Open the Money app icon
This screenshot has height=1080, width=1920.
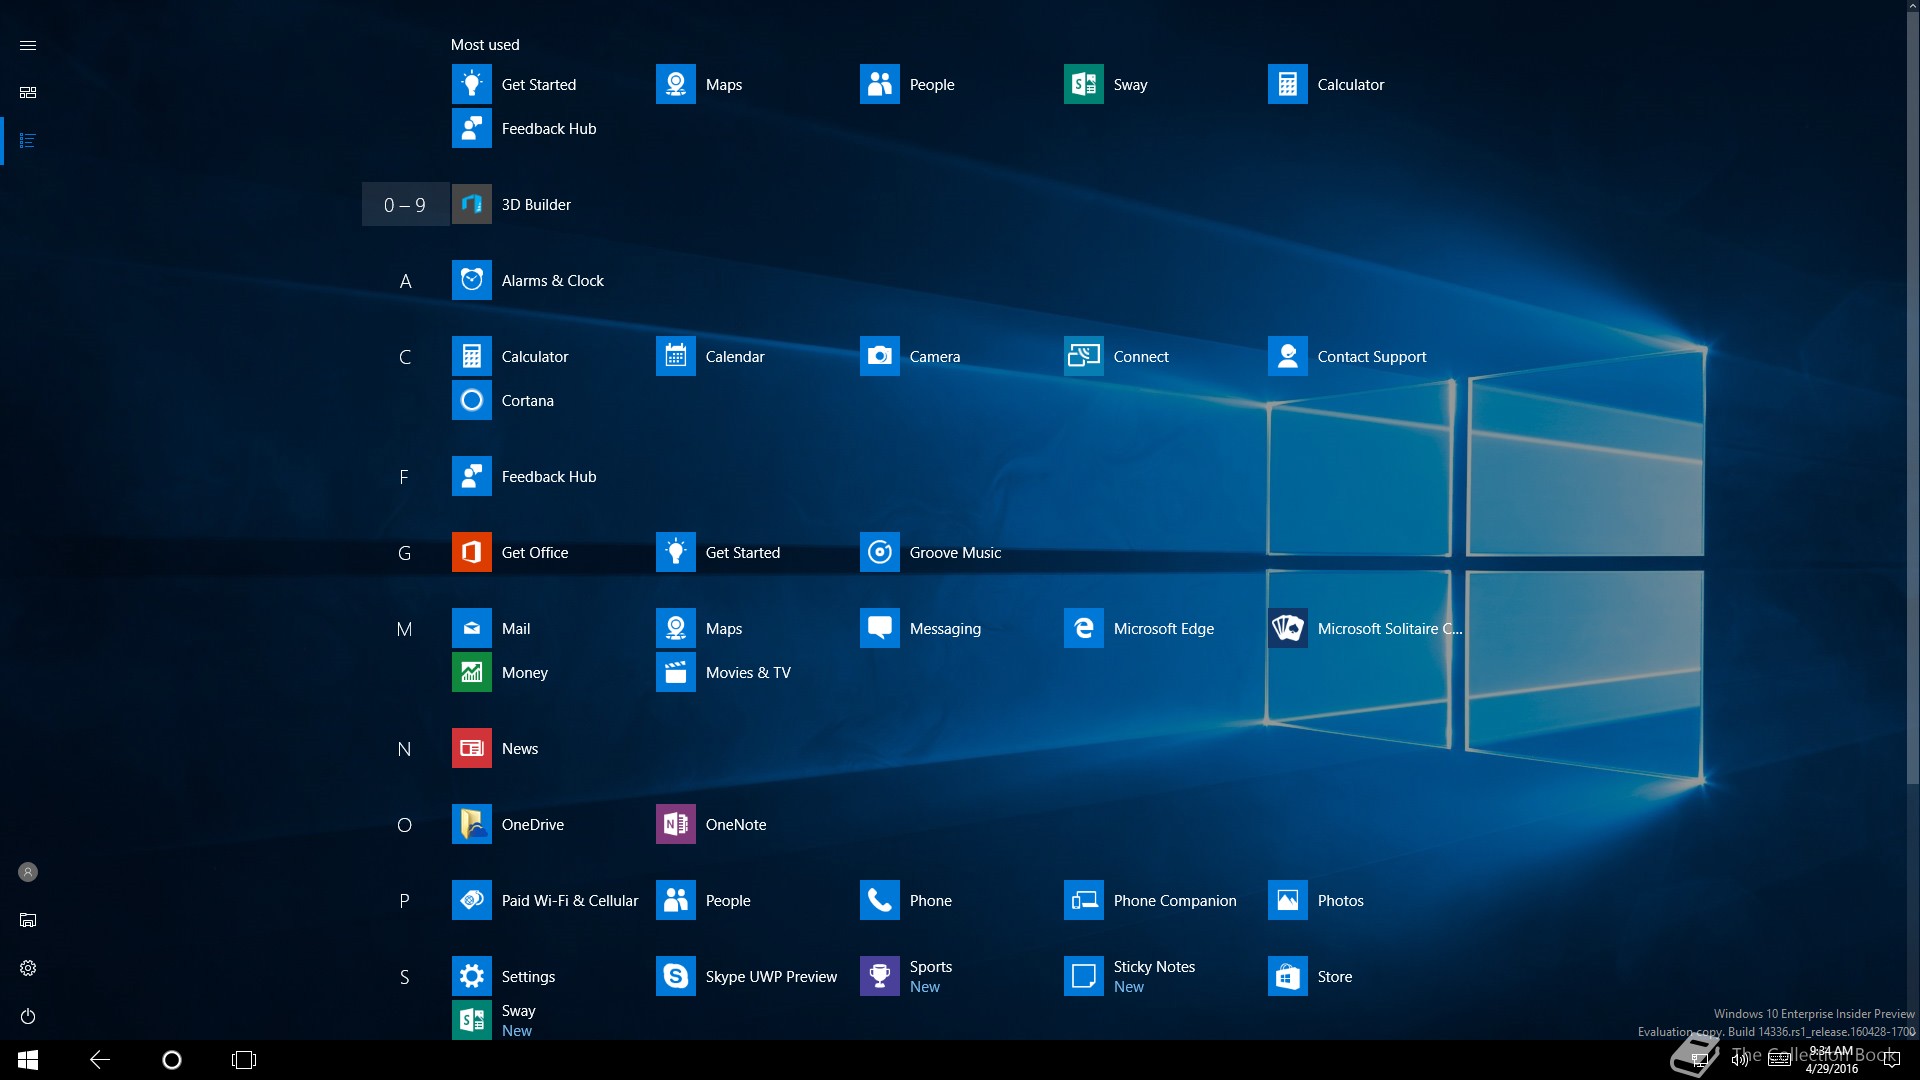coord(471,672)
